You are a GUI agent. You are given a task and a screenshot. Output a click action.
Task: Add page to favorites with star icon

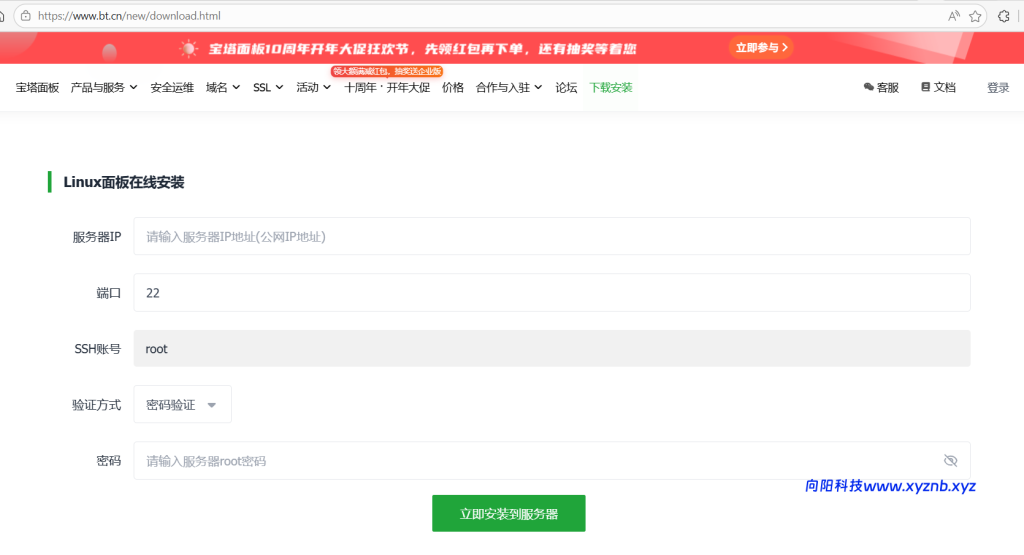[975, 16]
